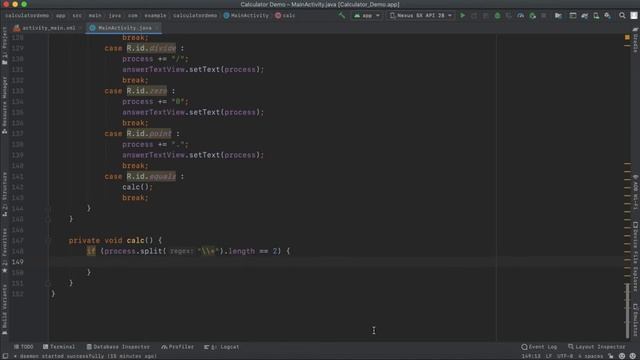Viewport: 640px width, 360px height.
Task: Open the Gradle panel on the right edge
Action: point(636,41)
